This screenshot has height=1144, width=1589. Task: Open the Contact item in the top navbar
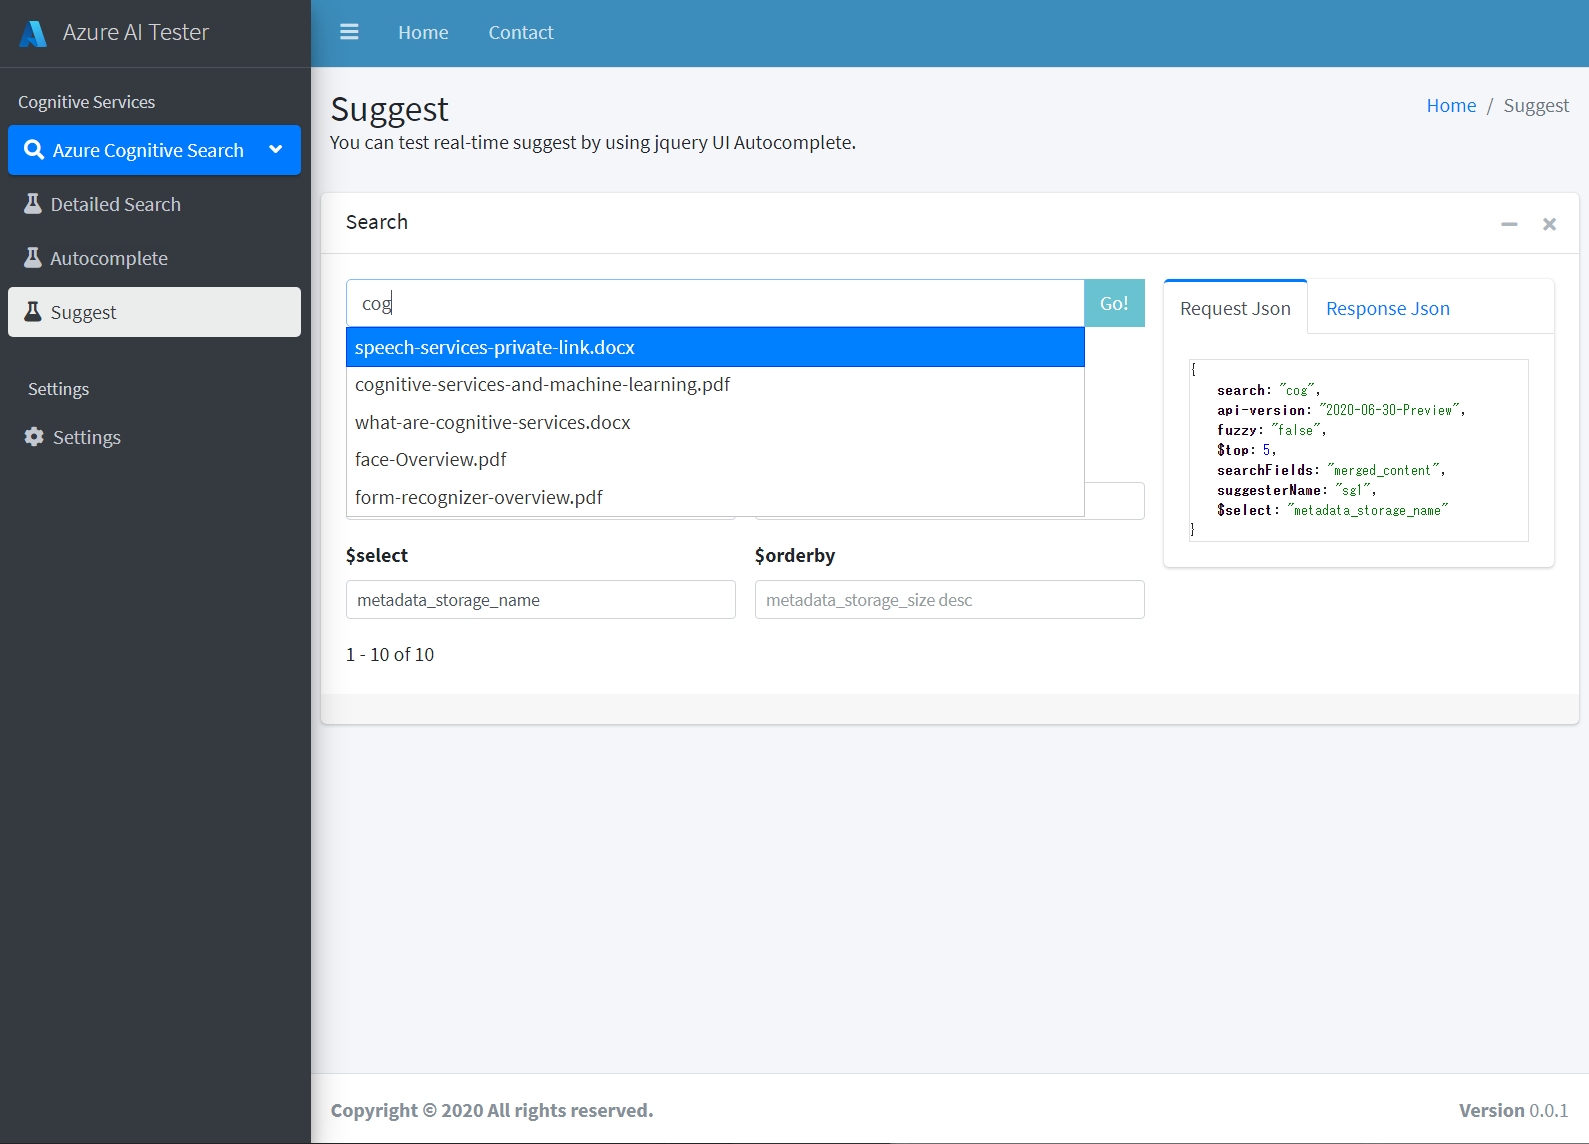pos(521,32)
